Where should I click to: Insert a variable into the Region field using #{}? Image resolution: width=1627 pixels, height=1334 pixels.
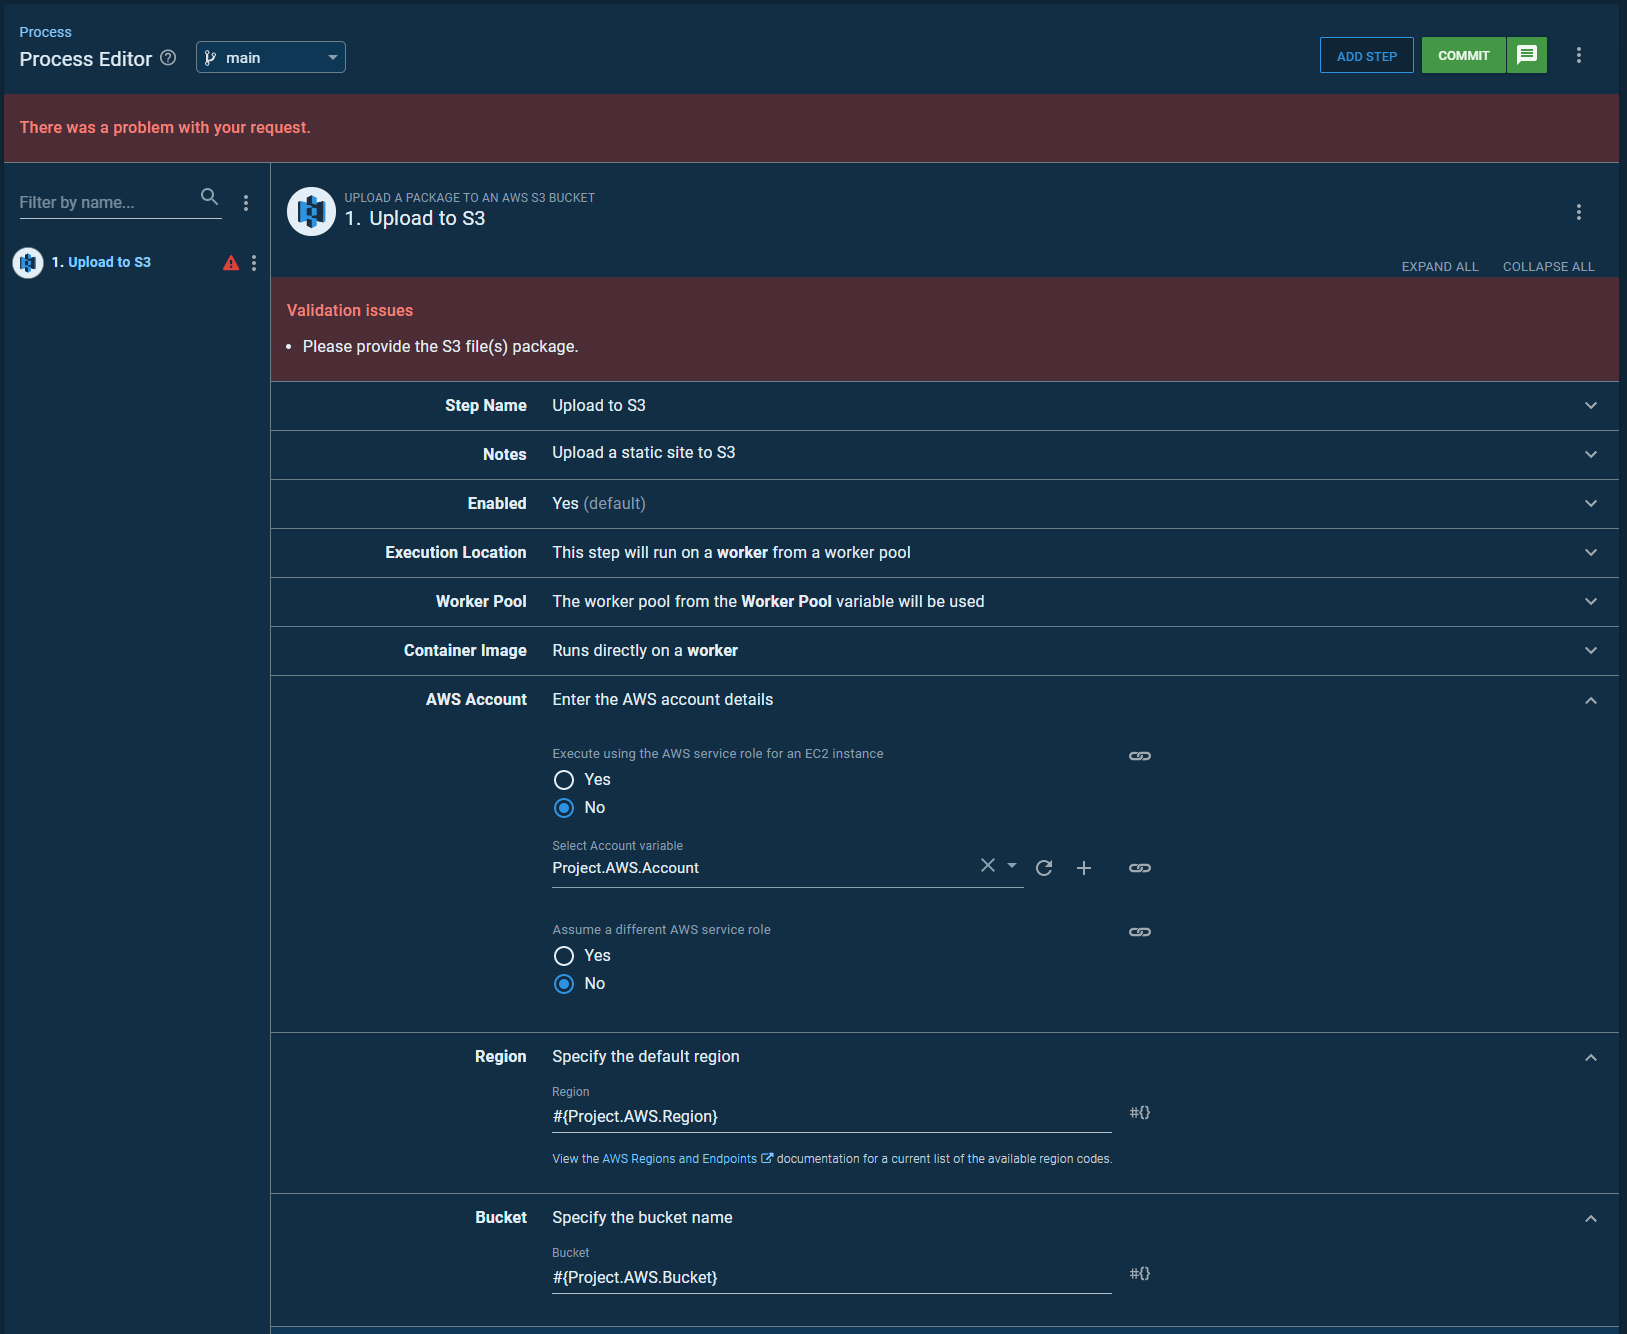(1139, 1111)
